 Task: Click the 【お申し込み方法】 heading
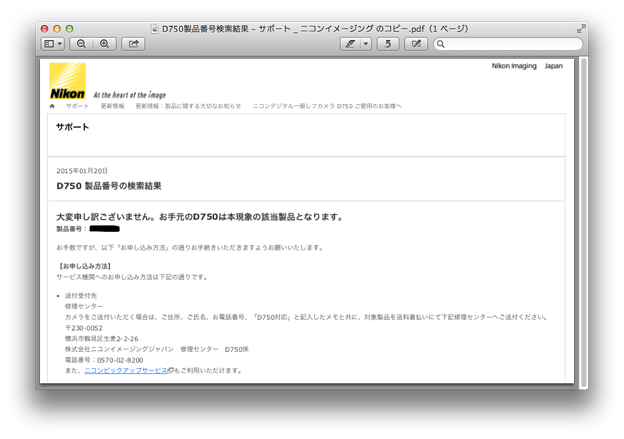(84, 266)
